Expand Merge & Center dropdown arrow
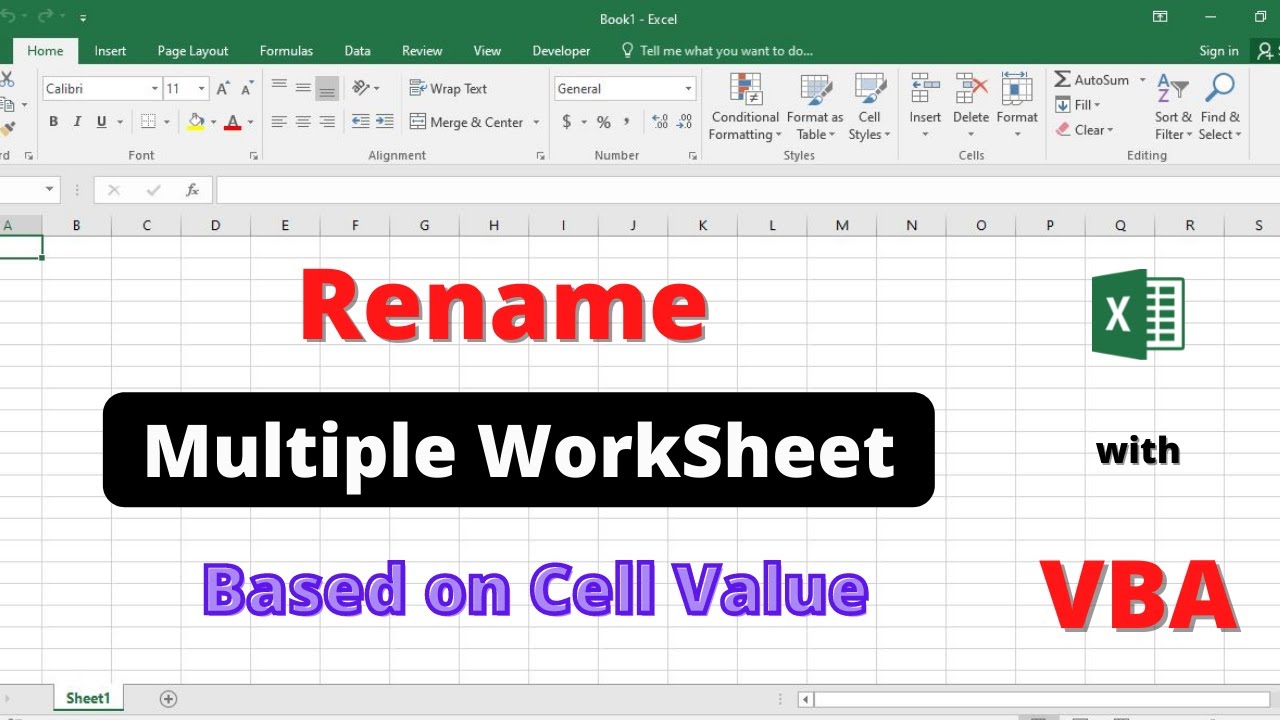Viewport: 1280px width, 720px height. 536,122
